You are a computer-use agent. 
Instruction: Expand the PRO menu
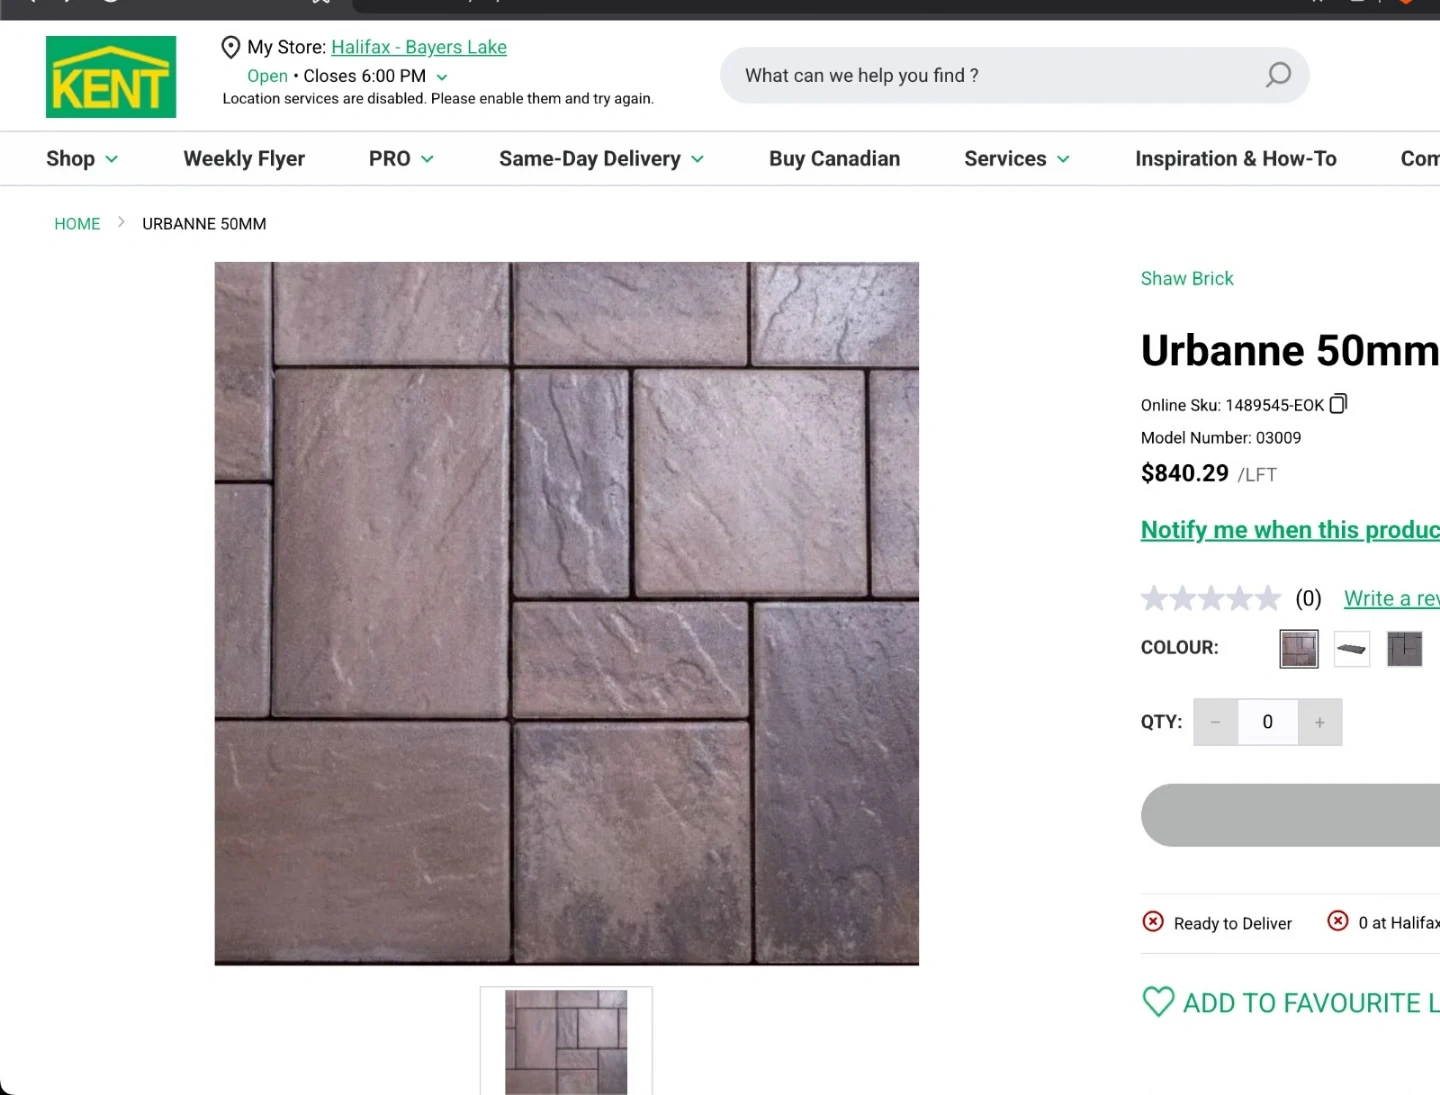click(x=401, y=159)
